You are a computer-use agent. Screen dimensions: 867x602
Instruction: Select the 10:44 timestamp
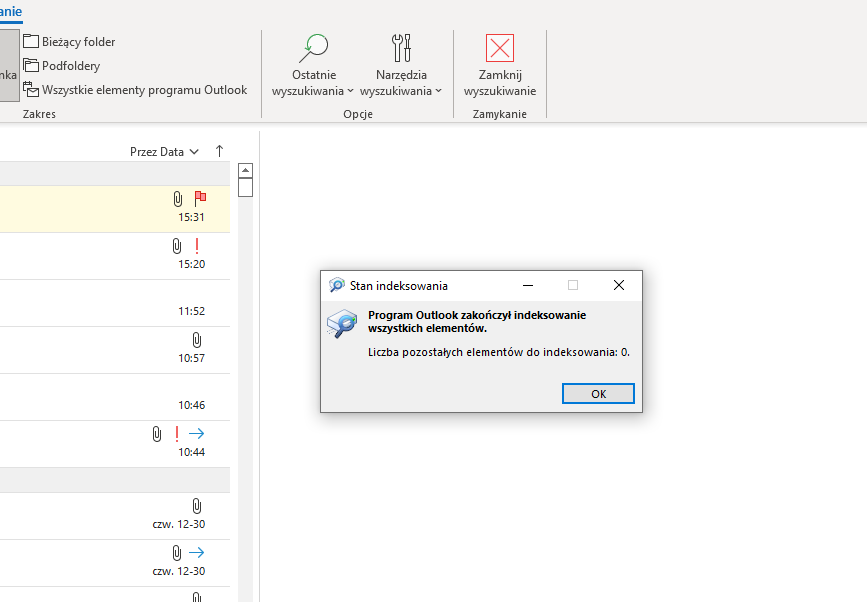click(191, 452)
